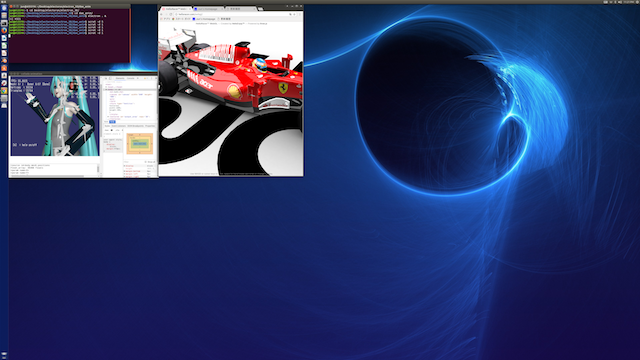Activate DevTools element inspect picker
The width and height of the screenshot is (640, 360).
click(x=106, y=78)
